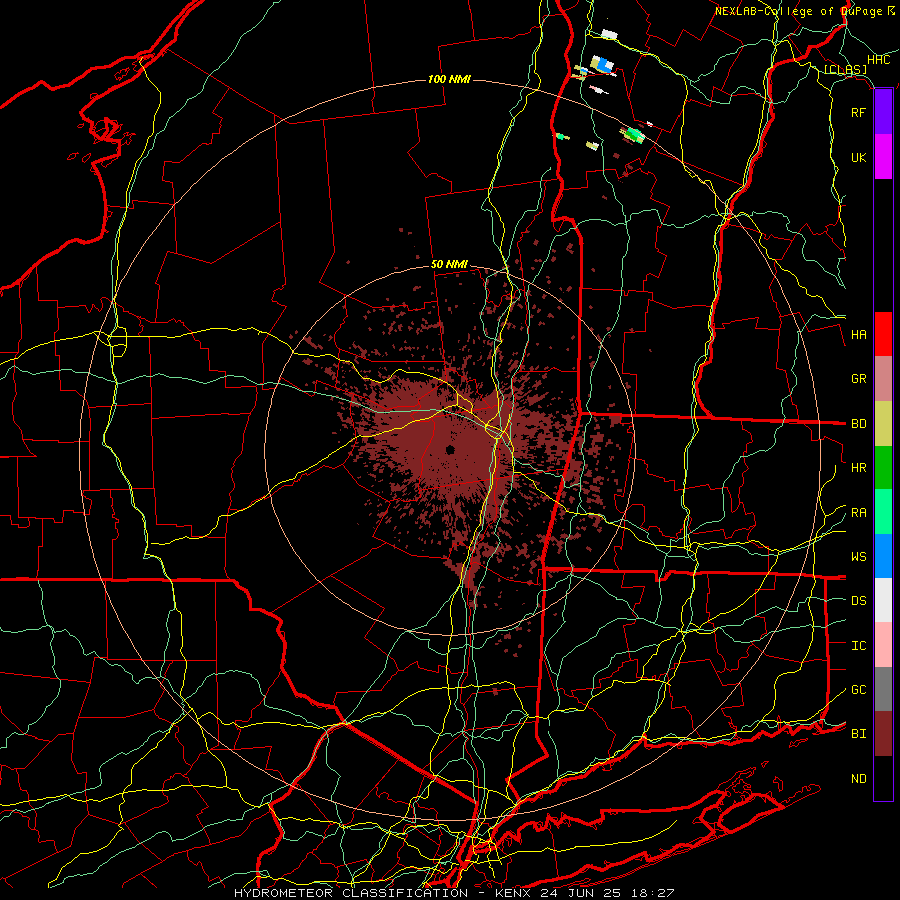The image size is (900, 900).
Task: Click the GC legend label
Action: tap(859, 689)
